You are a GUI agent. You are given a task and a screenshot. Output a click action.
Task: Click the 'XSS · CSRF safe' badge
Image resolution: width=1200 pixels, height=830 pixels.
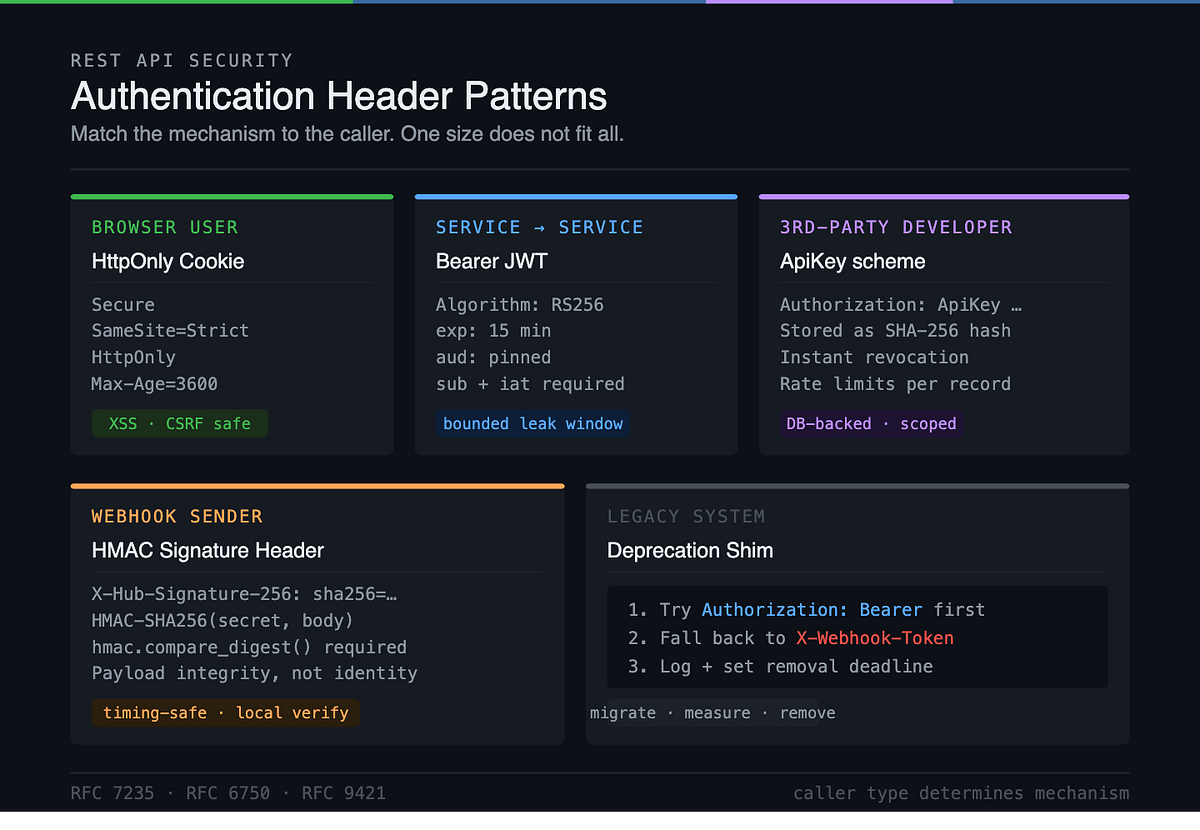click(x=180, y=424)
